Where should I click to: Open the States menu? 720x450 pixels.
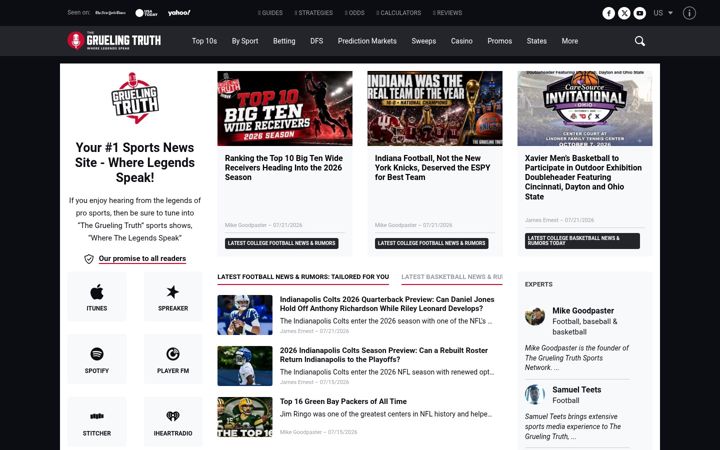pos(537,41)
